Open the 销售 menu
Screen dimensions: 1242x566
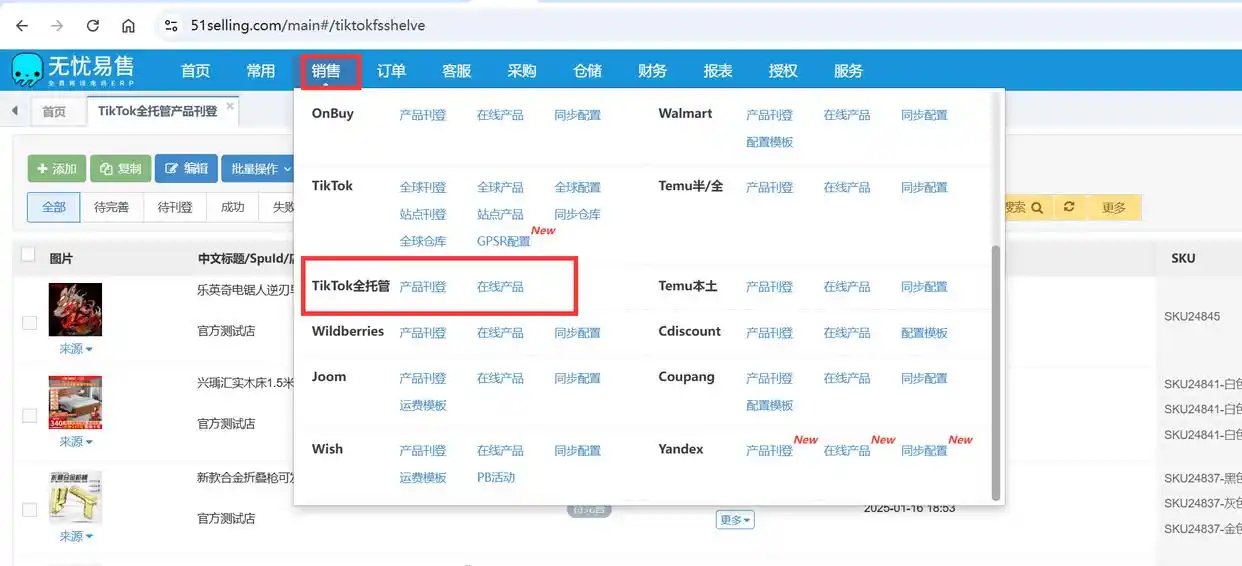click(326, 71)
